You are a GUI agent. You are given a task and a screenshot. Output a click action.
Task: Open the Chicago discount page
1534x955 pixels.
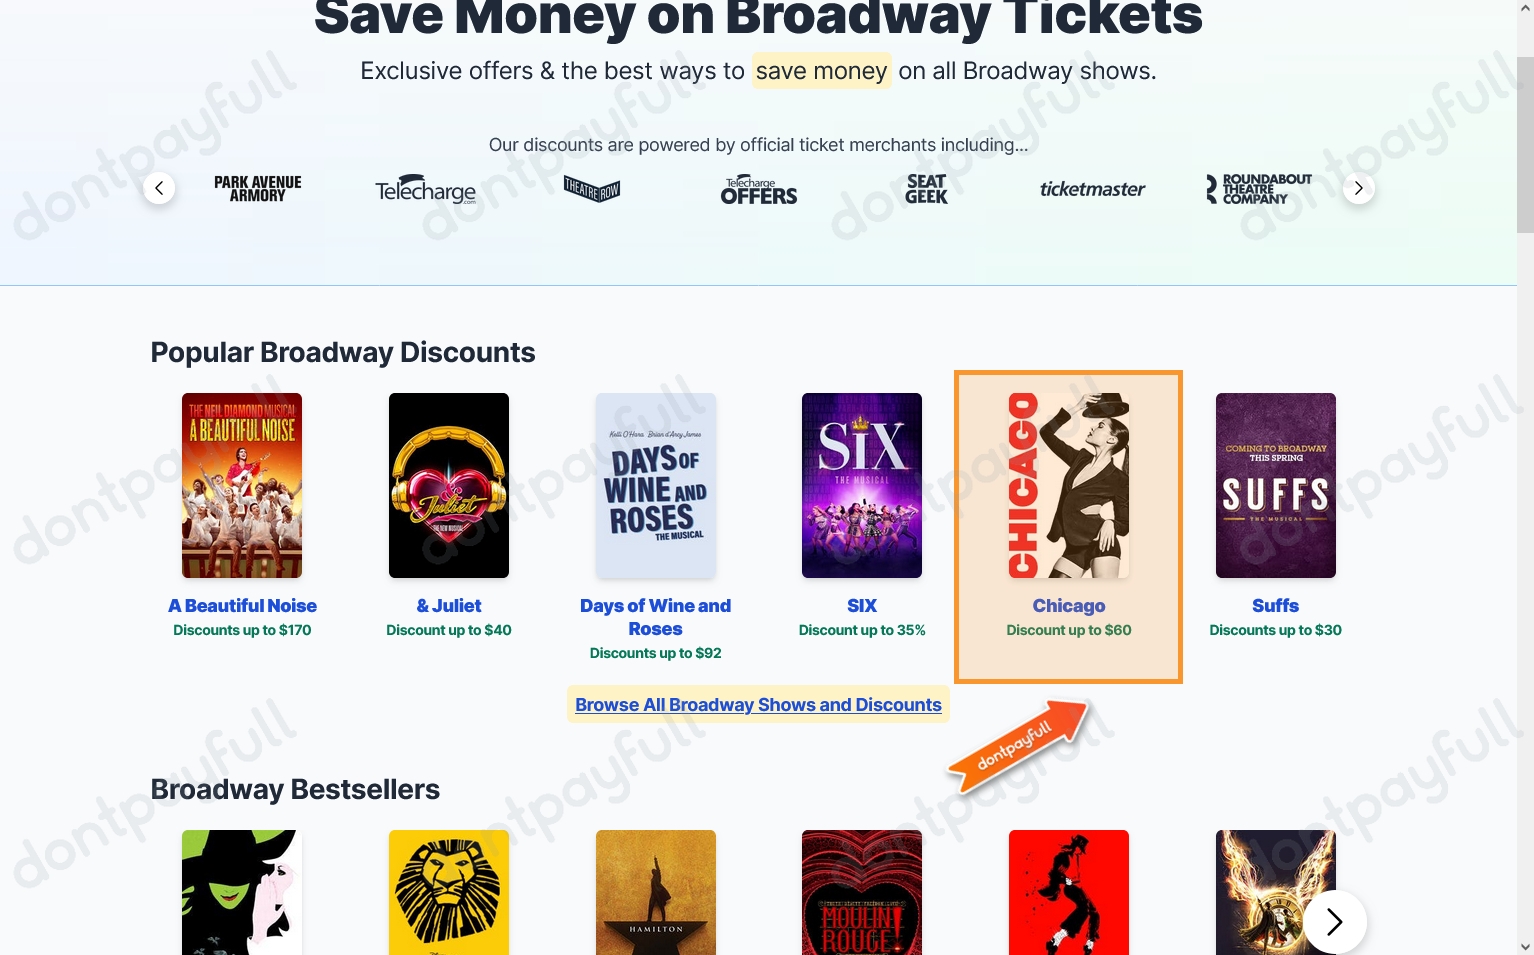[x=1068, y=606]
